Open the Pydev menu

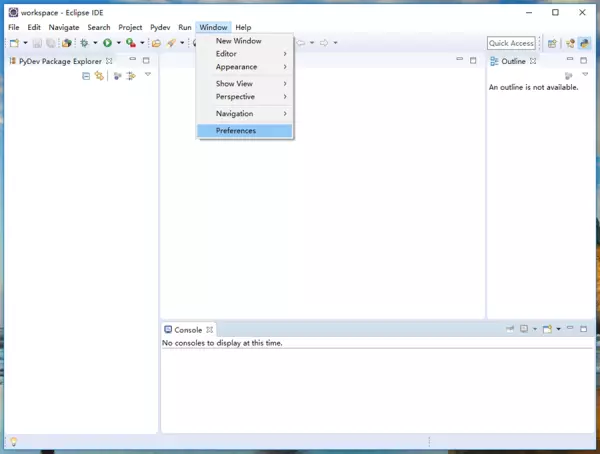click(x=160, y=27)
